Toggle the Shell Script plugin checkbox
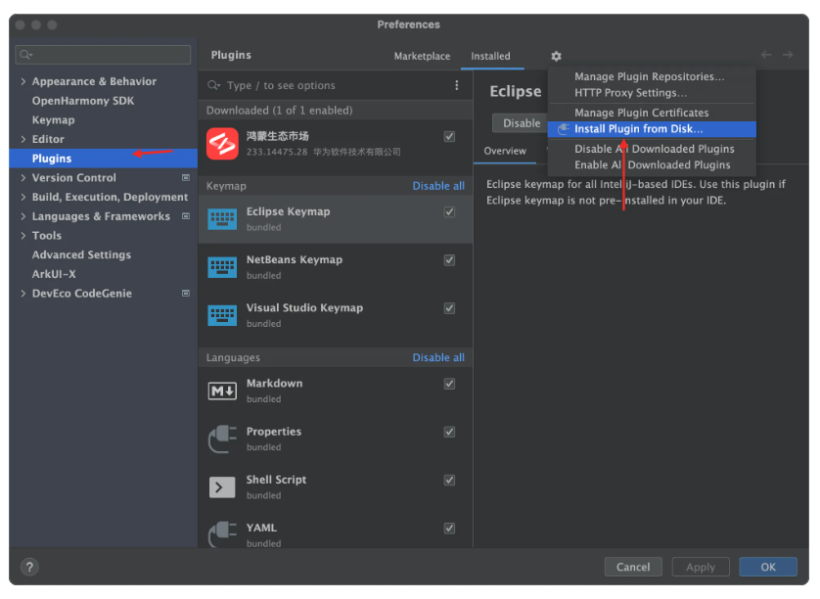This screenshot has width=820, height=599. pyautogui.click(x=449, y=480)
